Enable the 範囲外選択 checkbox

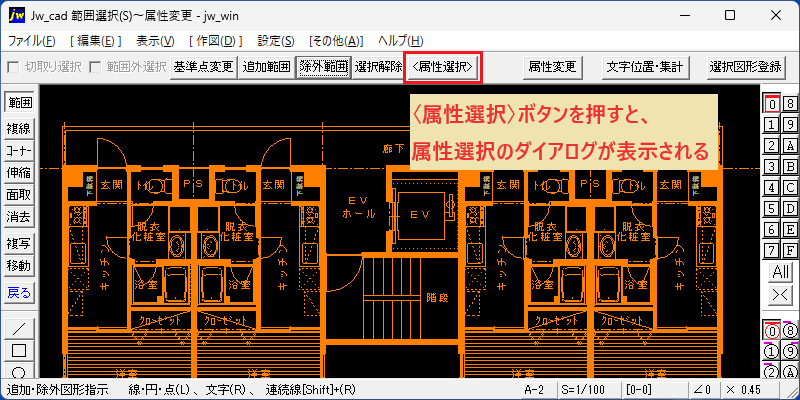[x=95, y=67]
